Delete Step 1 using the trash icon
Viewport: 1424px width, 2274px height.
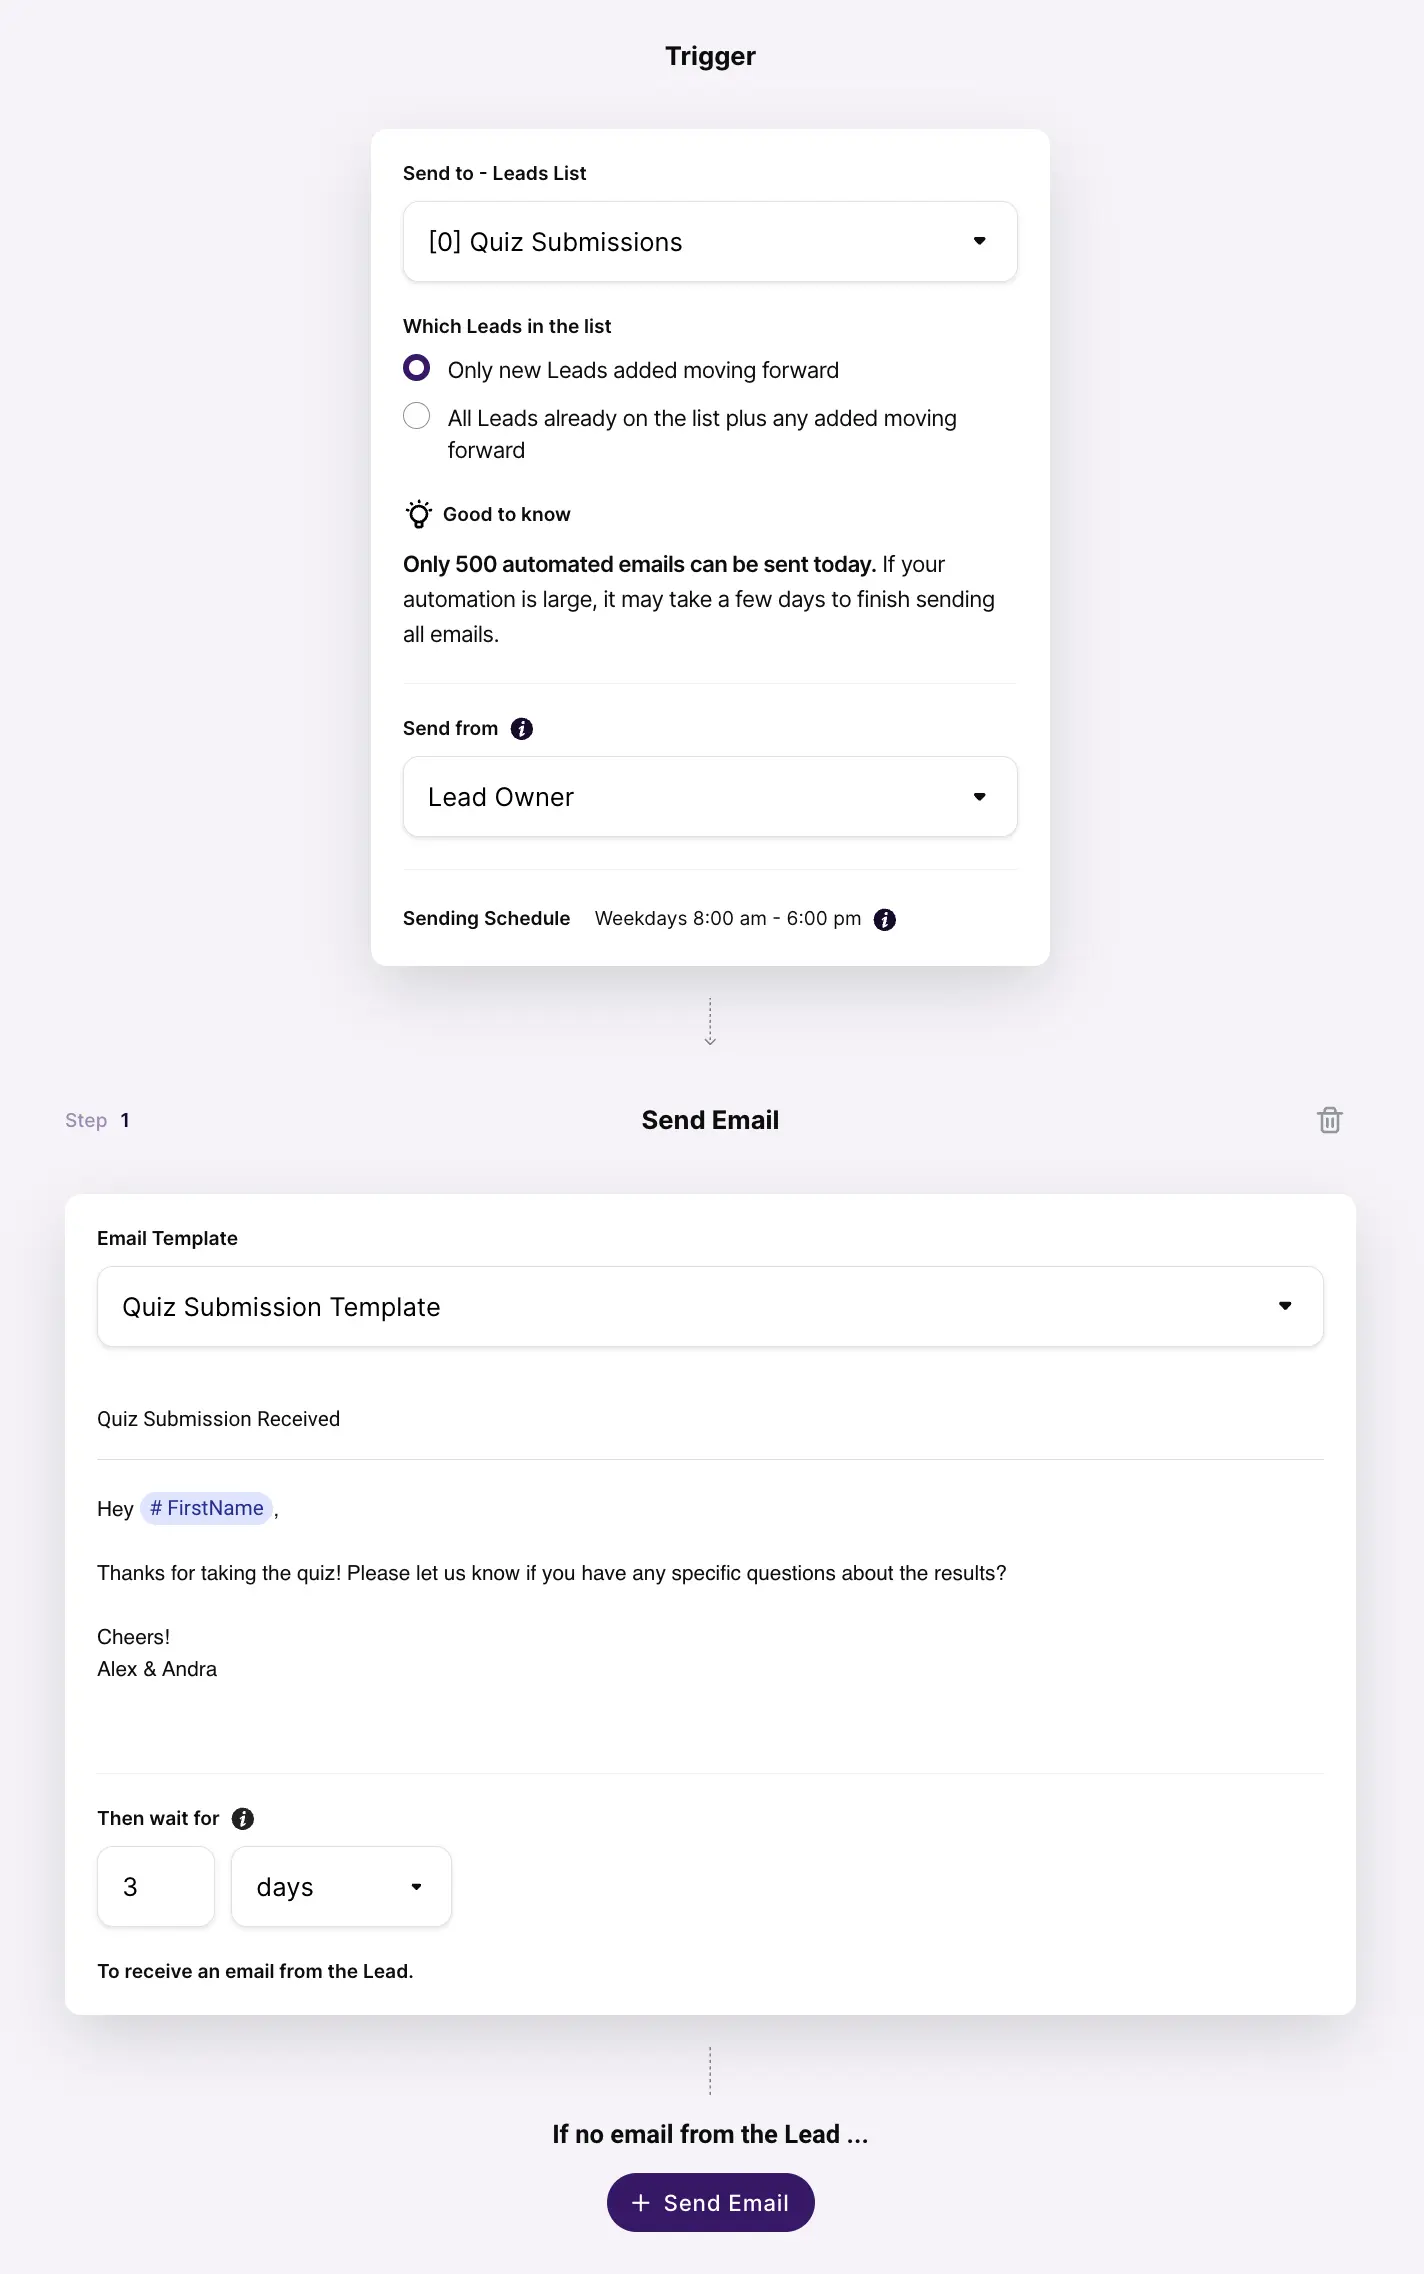tap(1329, 1120)
